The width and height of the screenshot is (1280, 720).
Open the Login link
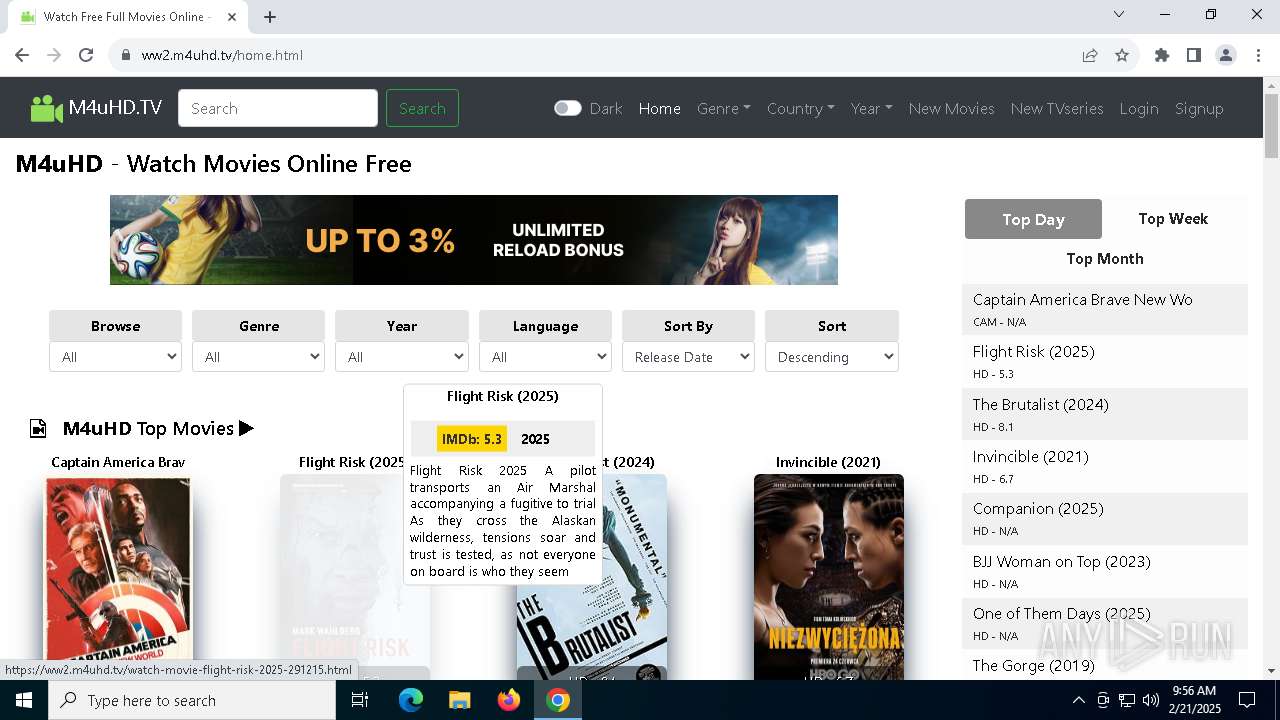1139,108
